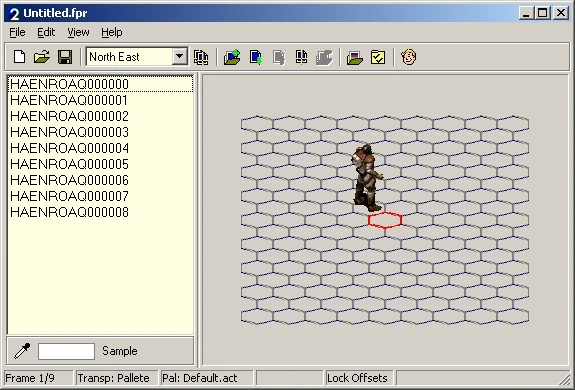Screen dimensions: 575x390
Task: Click the folder icon containing a picture
Action: coord(355,57)
